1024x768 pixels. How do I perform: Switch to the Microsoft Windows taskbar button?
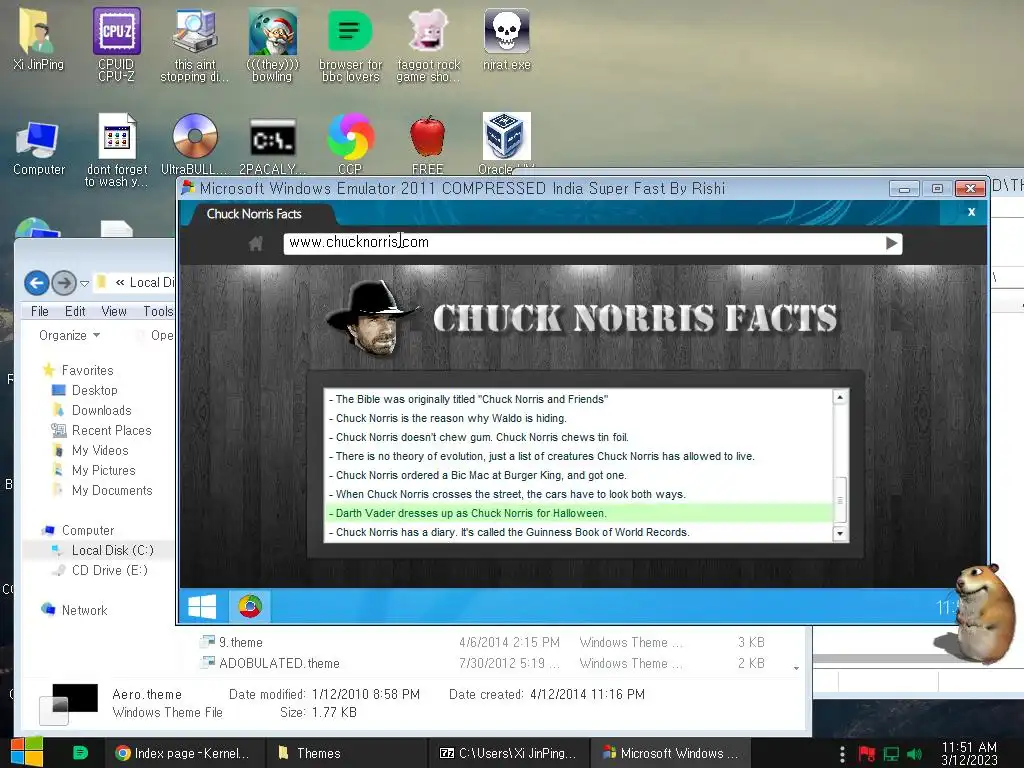click(671, 753)
